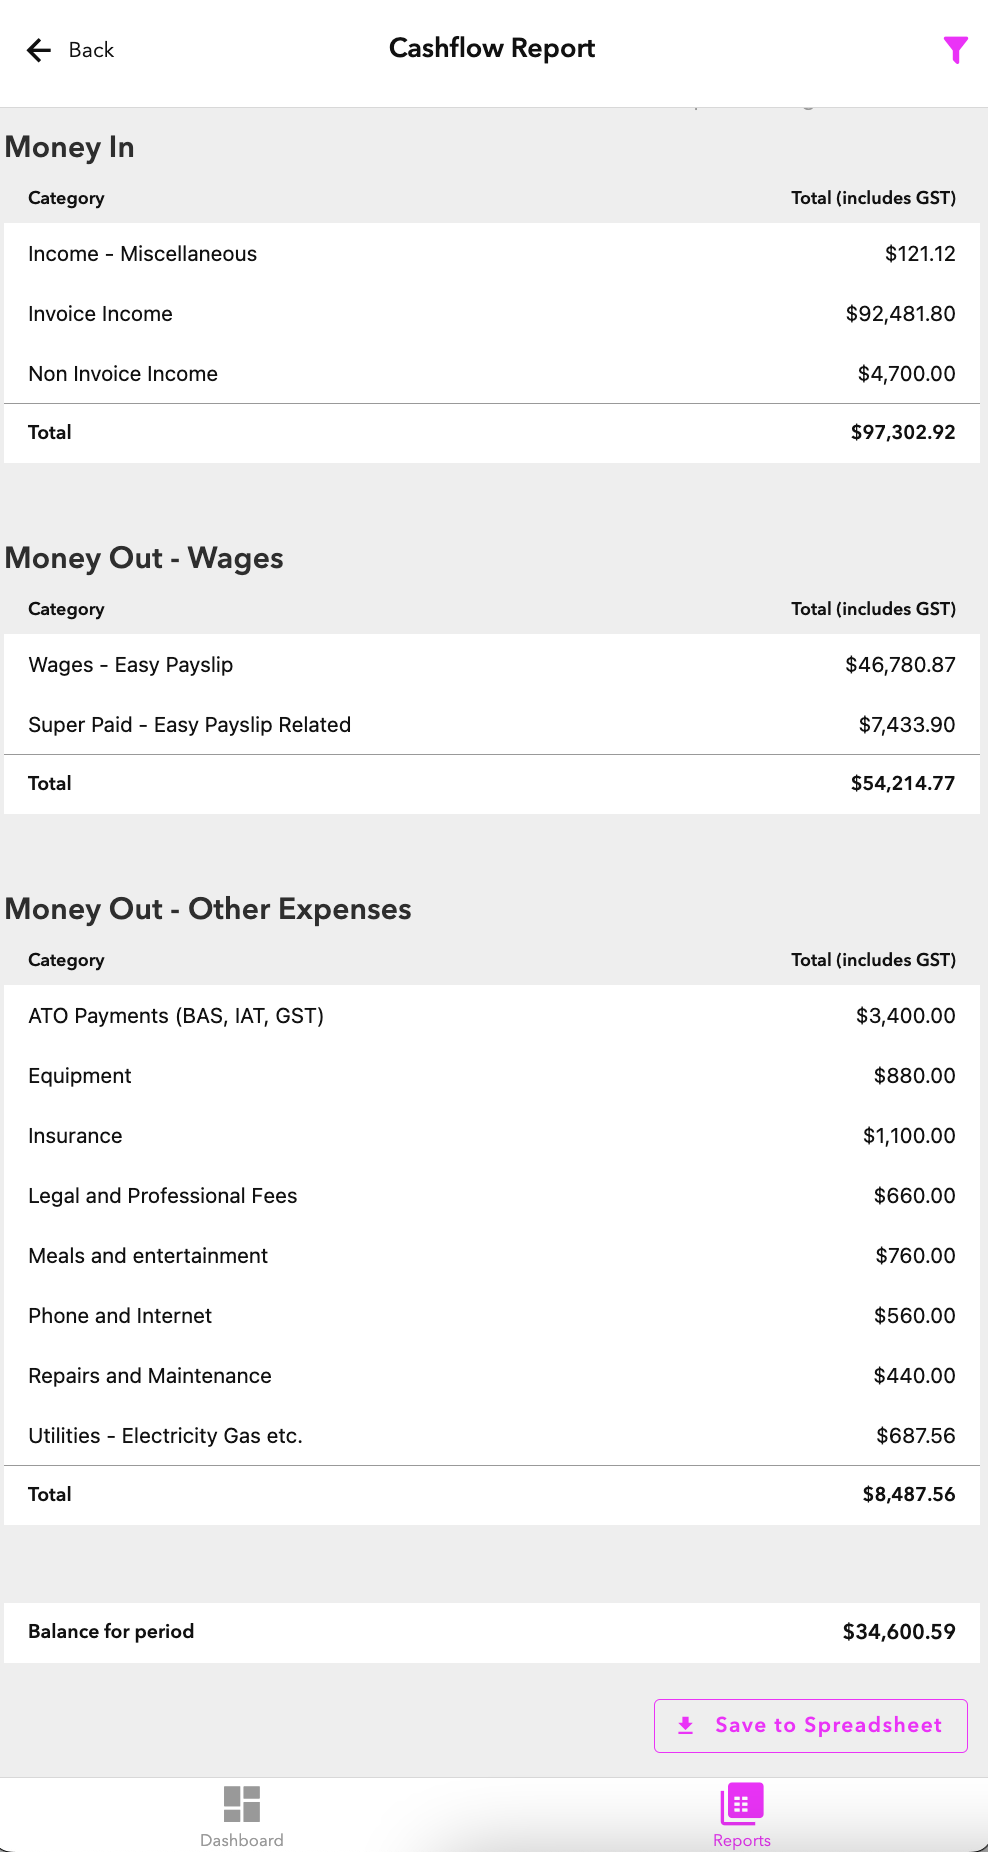Select the Utilities - Electricity Gas row
This screenshot has height=1852, width=988.
492,1436
